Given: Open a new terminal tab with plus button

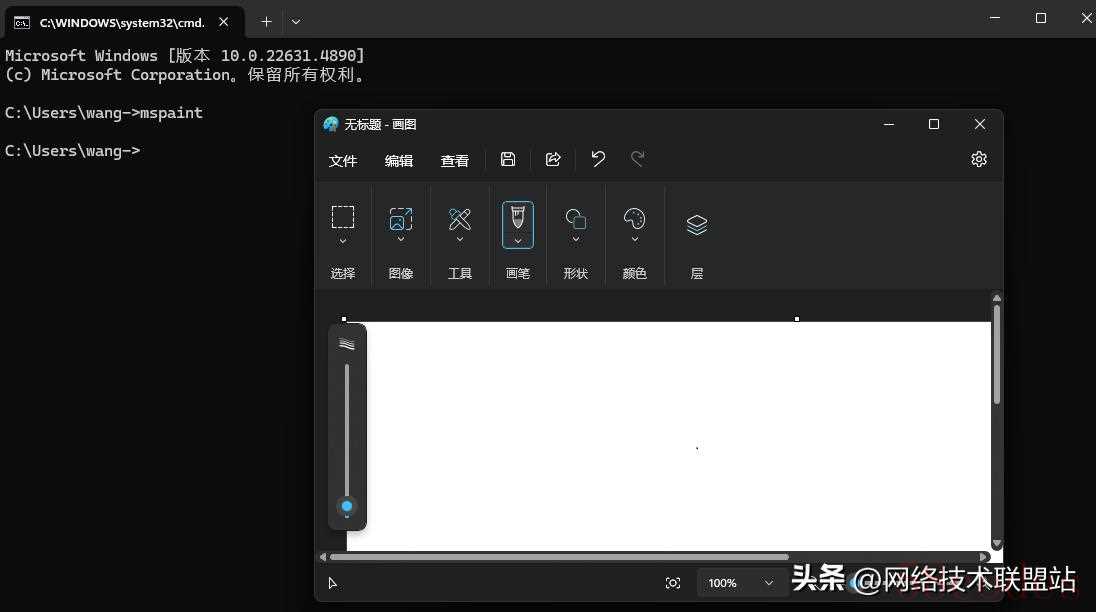Looking at the screenshot, I should pos(266,21).
